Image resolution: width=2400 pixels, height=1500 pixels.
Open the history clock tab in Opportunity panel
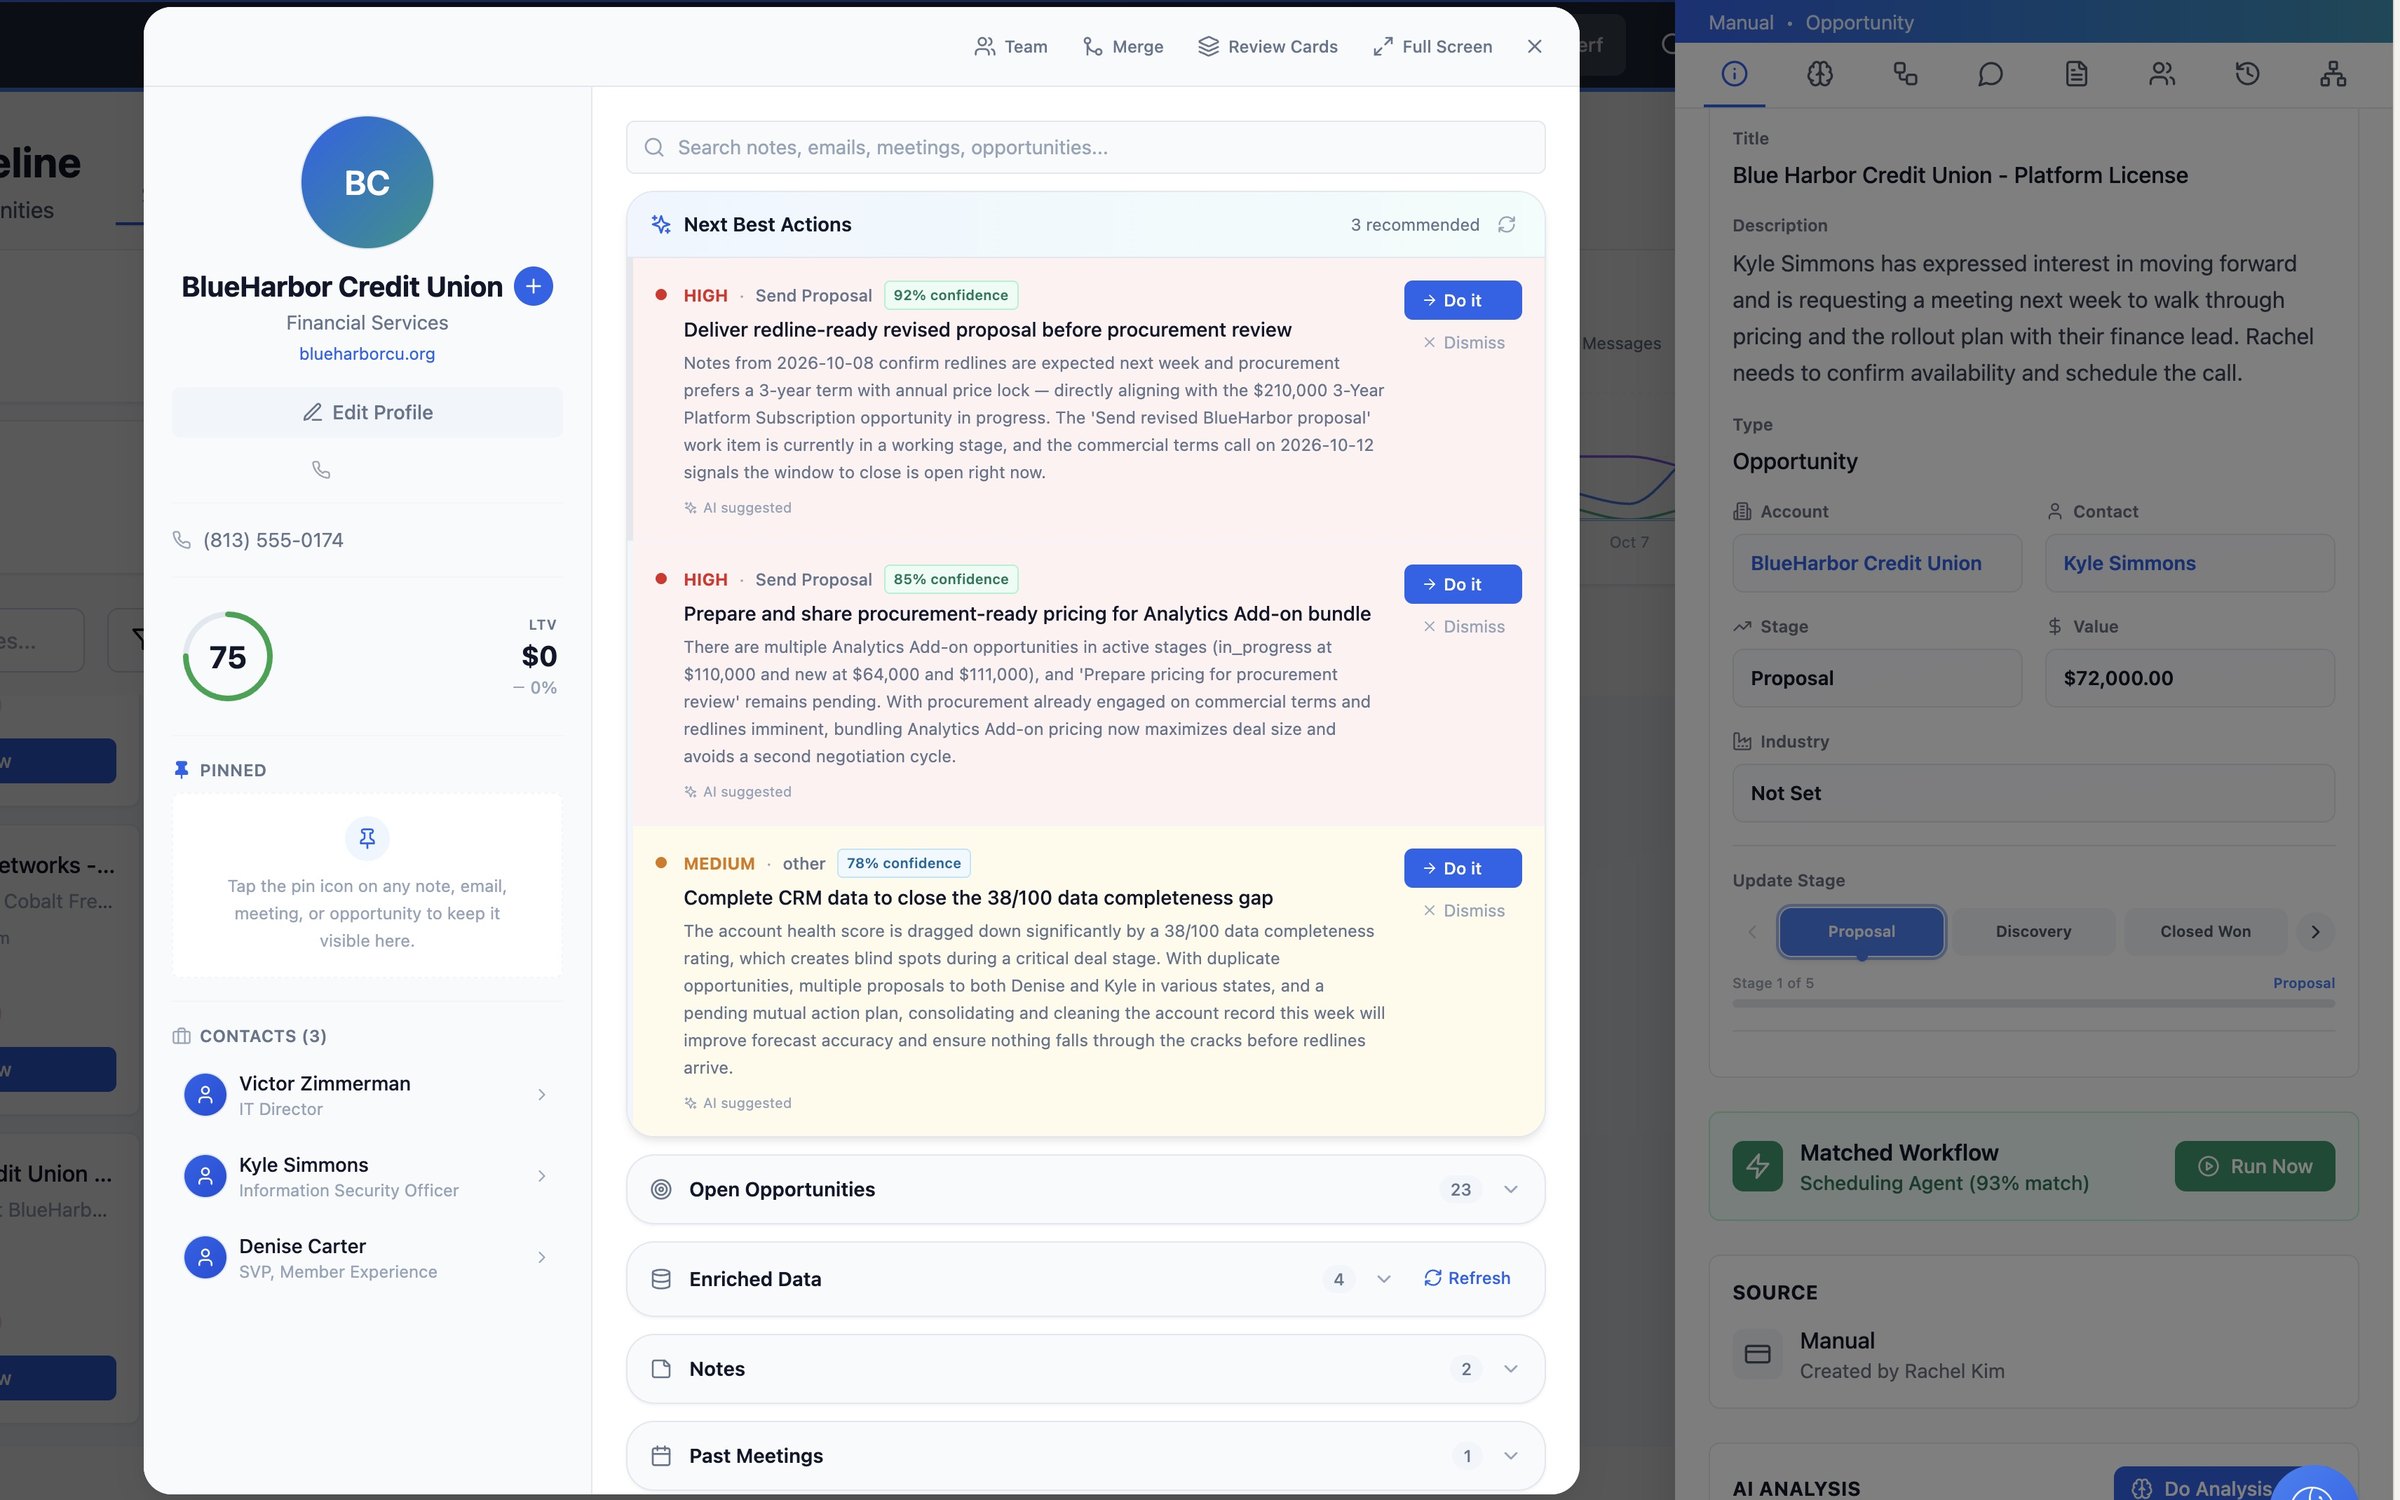(2247, 73)
